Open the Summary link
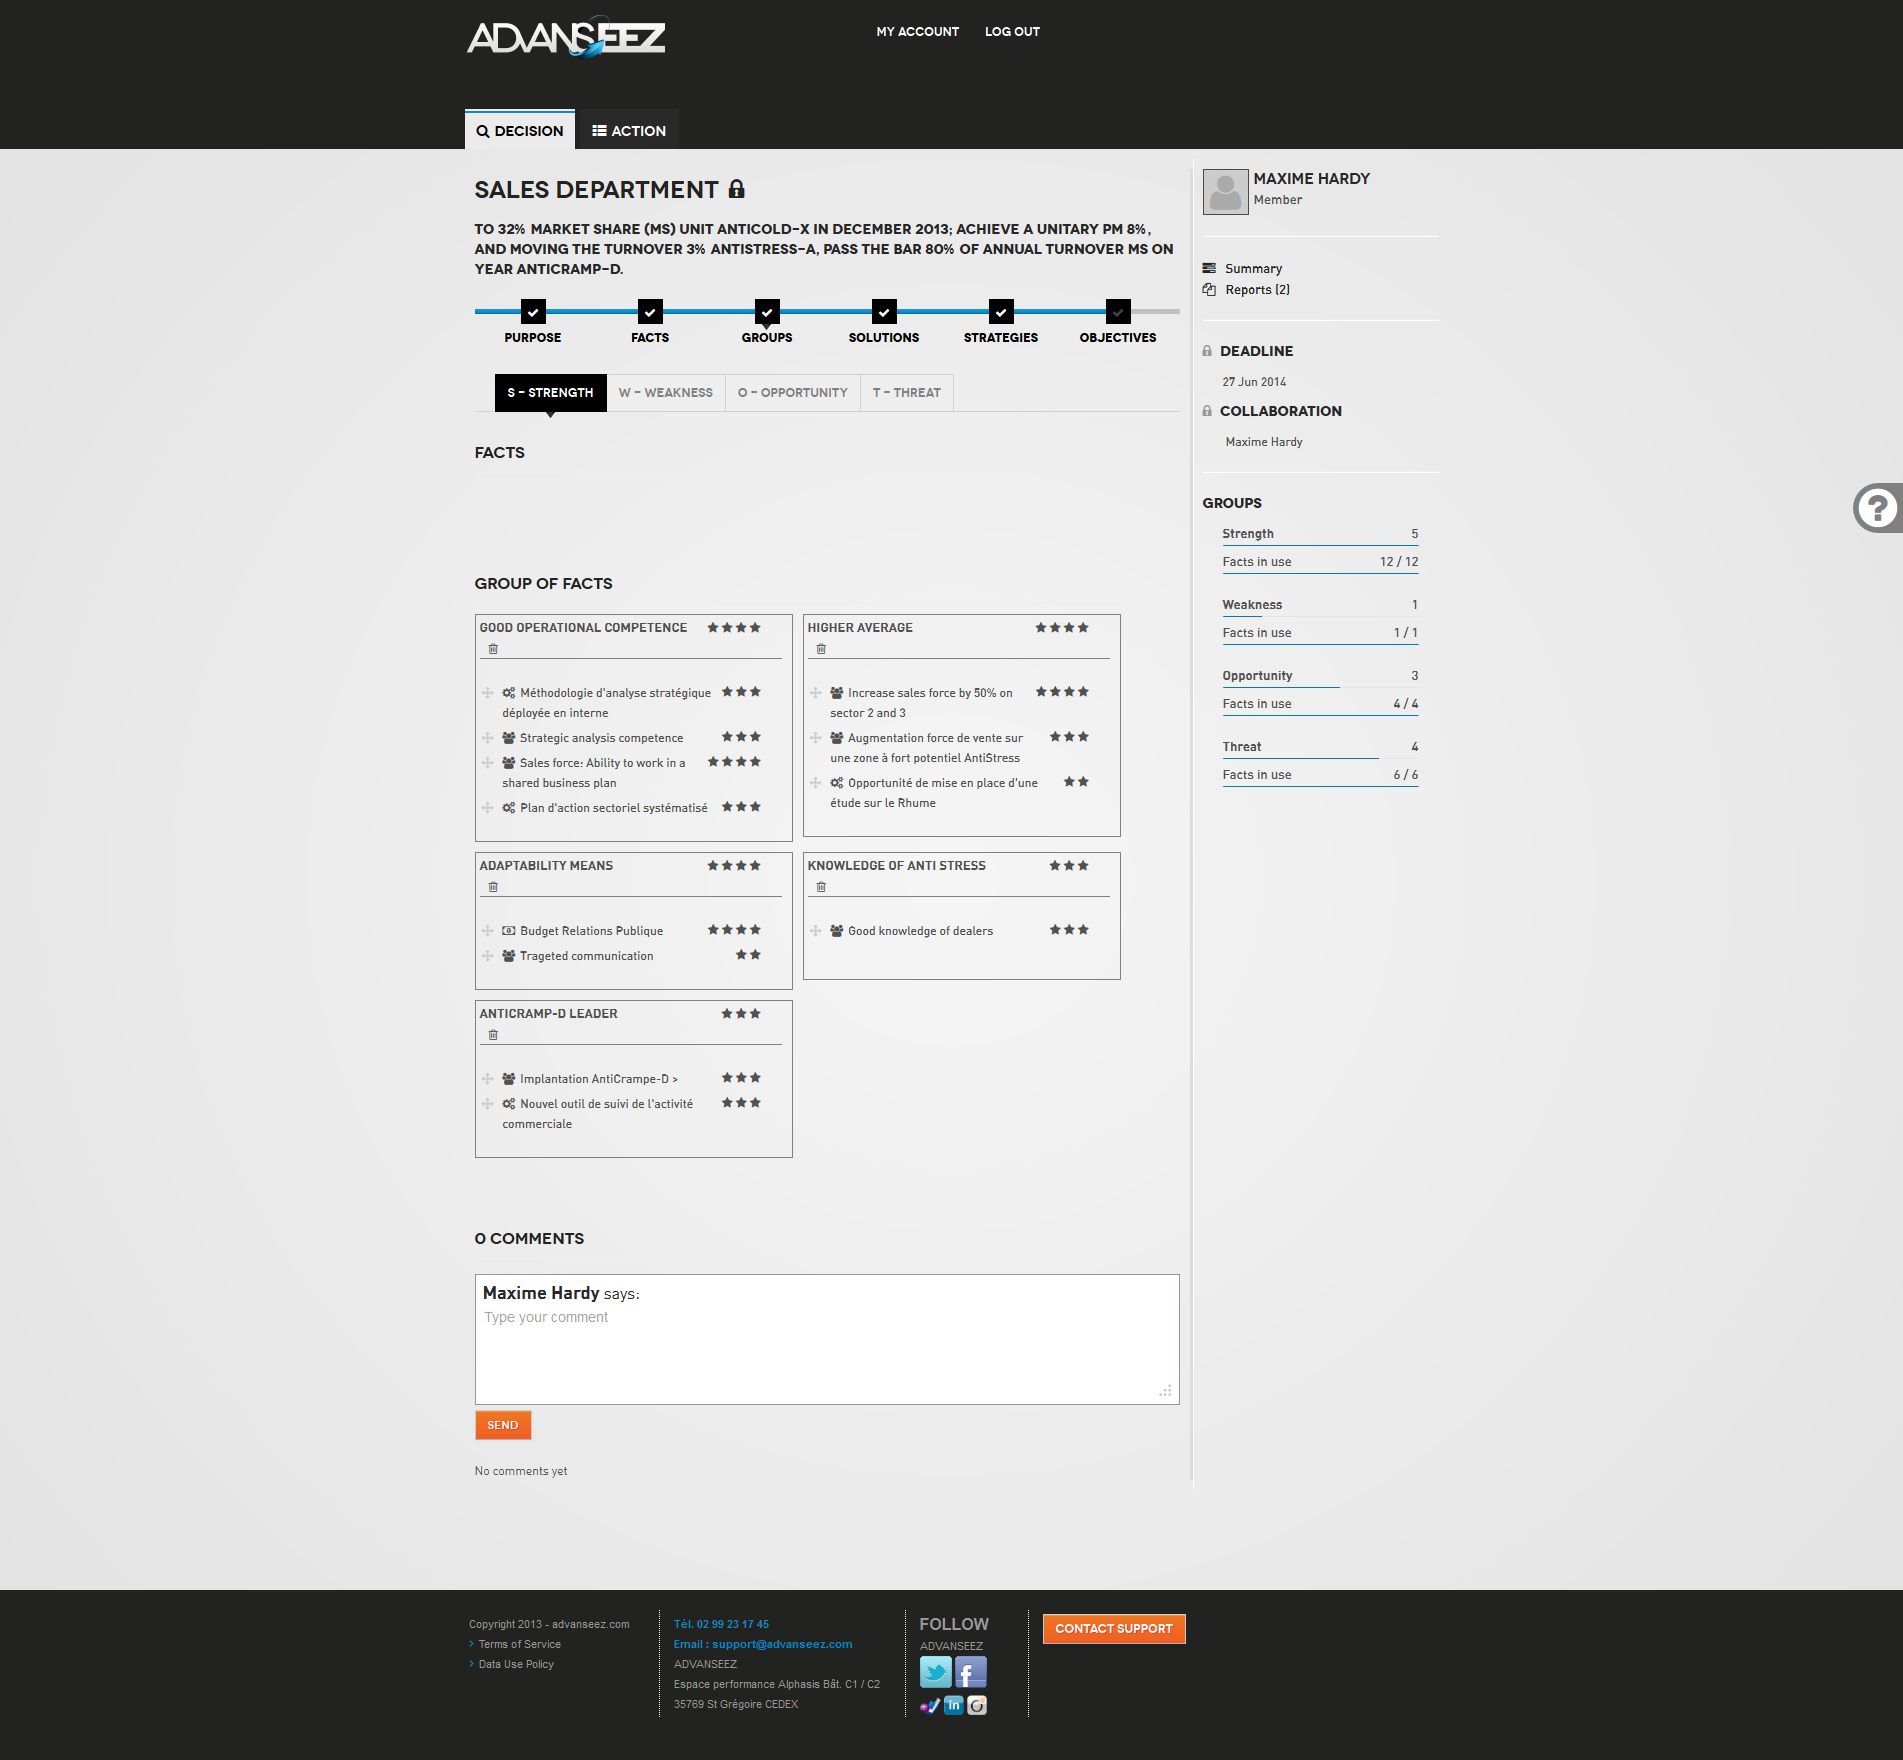Image resolution: width=1903 pixels, height=1760 pixels. click(1253, 269)
